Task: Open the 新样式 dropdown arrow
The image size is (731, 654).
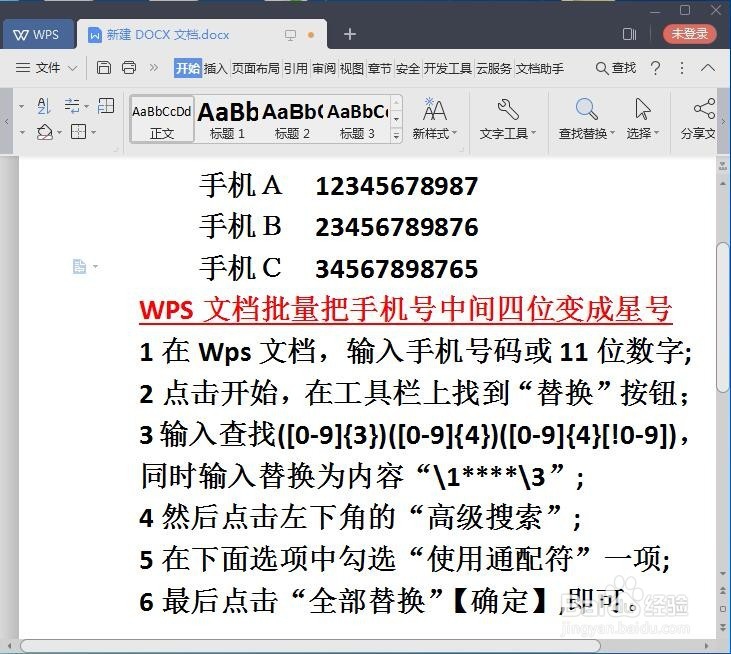Action: point(454,134)
